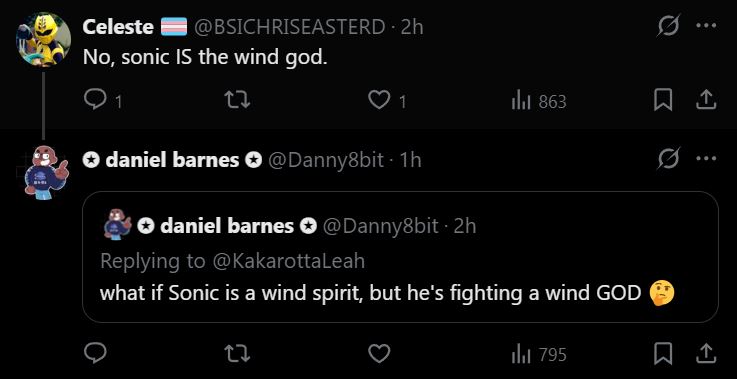Retweet Celeste's tweet
The width and height of the screenshot is (737, 379).
click(x=237, y=101)
